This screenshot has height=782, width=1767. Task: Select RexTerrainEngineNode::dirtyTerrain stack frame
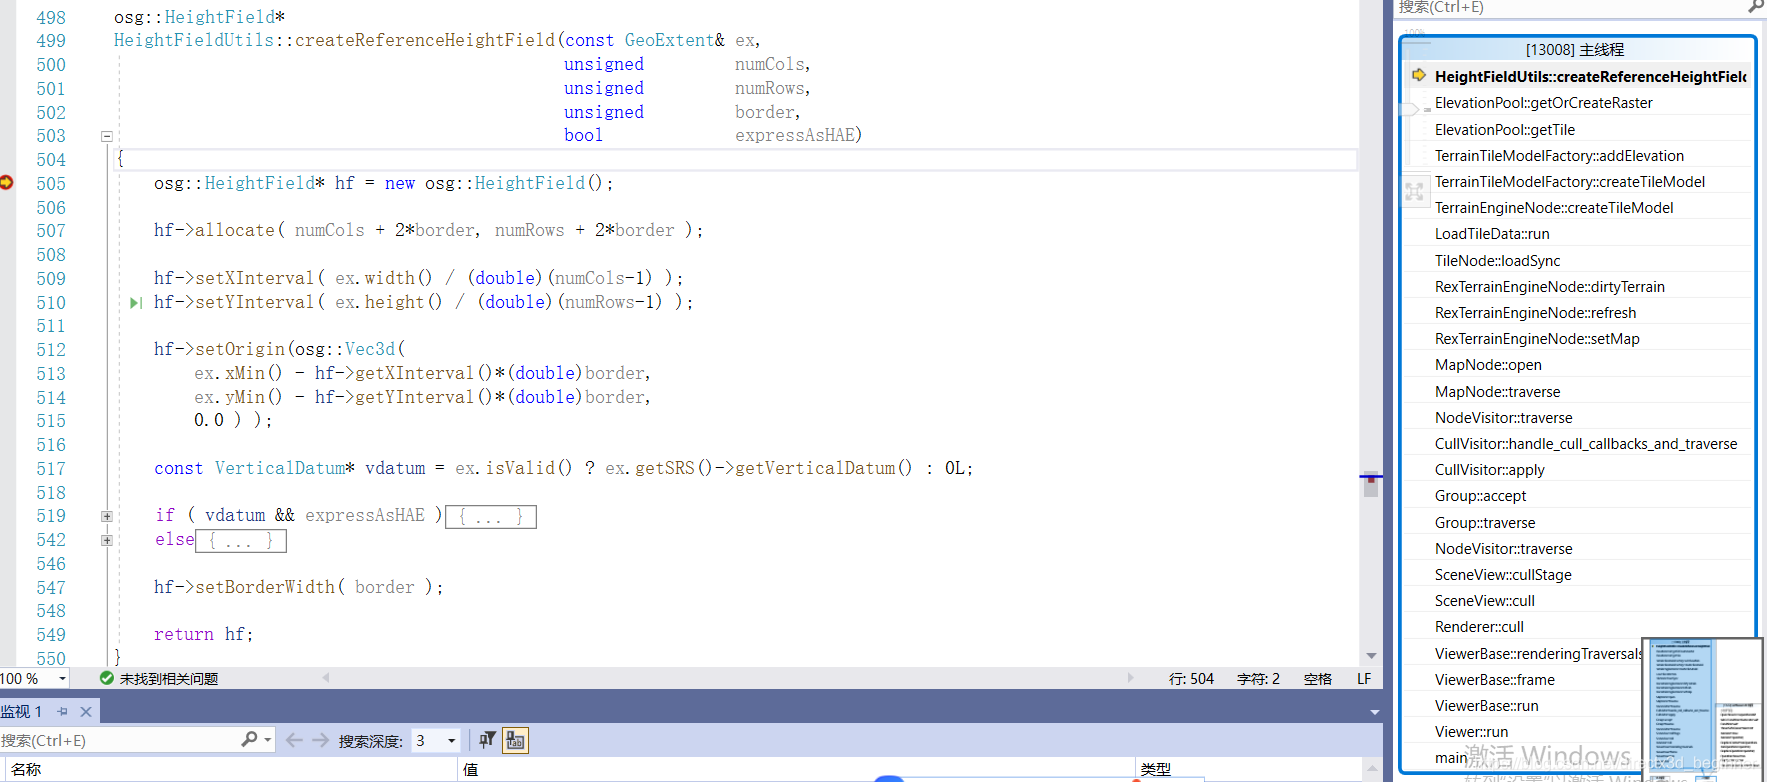click(x=1550, y=287)
